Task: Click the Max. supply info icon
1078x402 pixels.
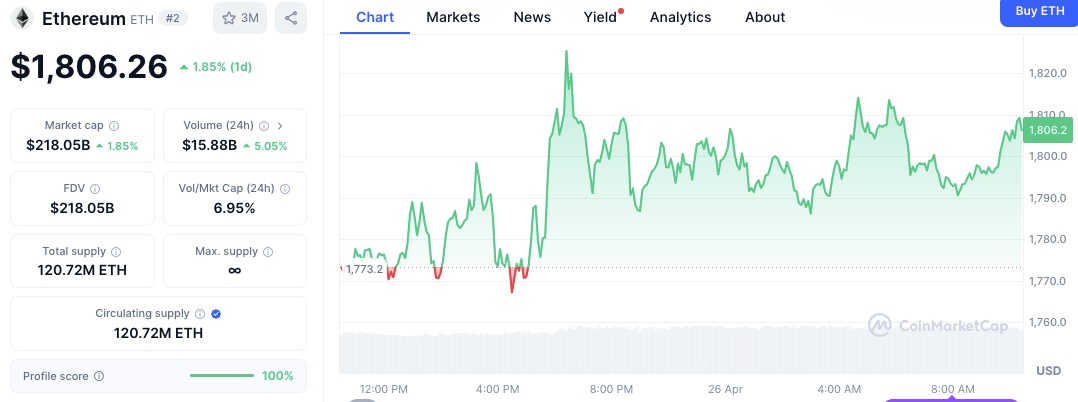Action: (x=269, y=252)
